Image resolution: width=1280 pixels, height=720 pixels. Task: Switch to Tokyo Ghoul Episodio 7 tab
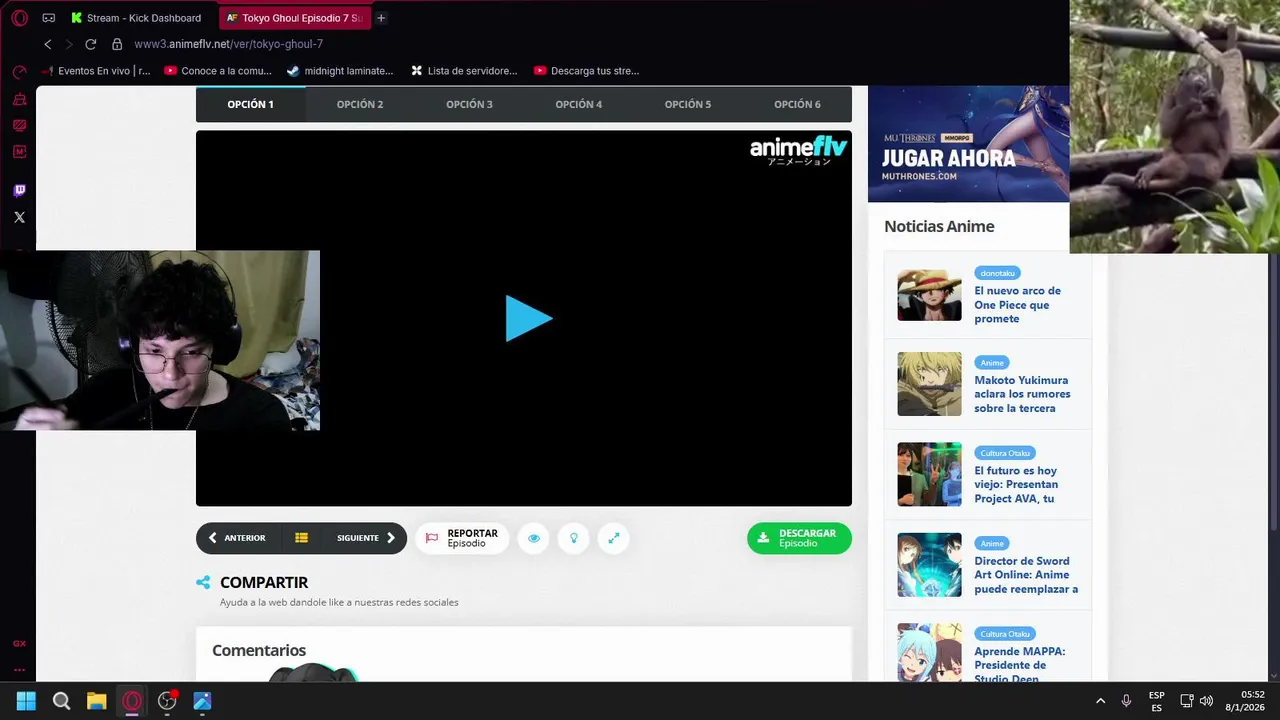pyautogui.click(x=295, y=18)
